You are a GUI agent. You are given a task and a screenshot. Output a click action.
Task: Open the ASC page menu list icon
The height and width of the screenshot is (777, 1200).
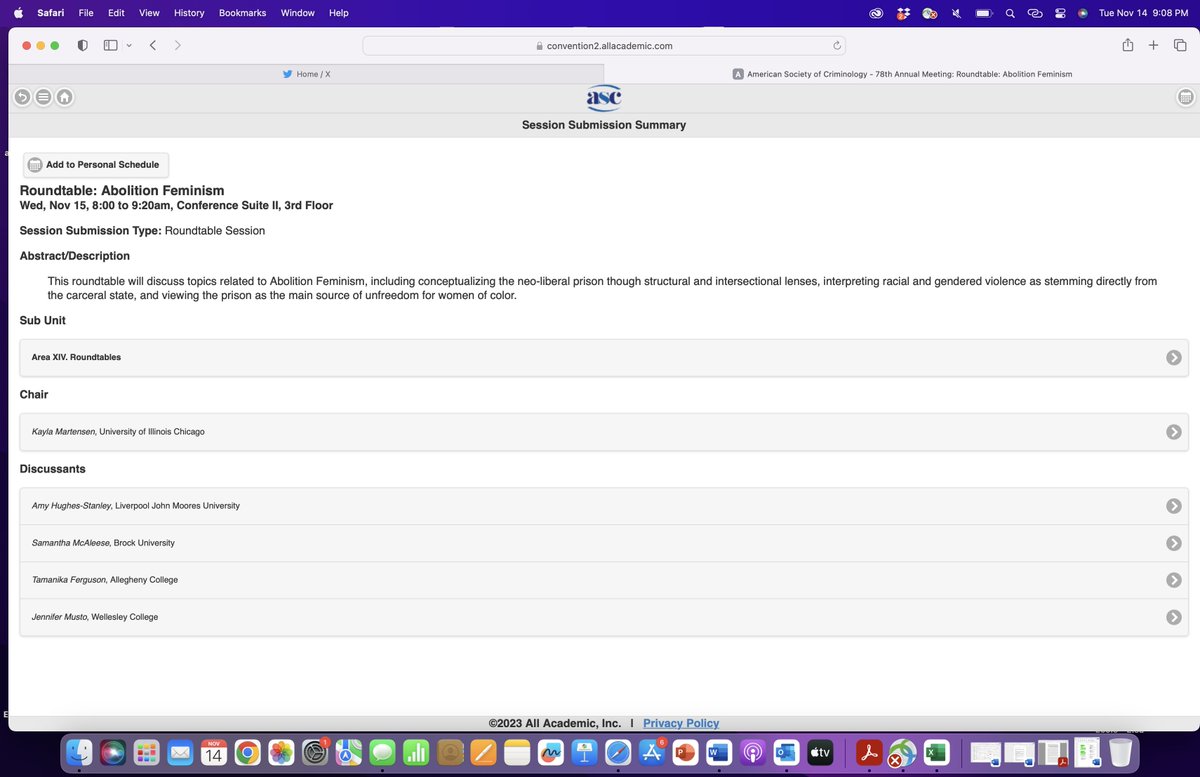(x=43, y=97)
